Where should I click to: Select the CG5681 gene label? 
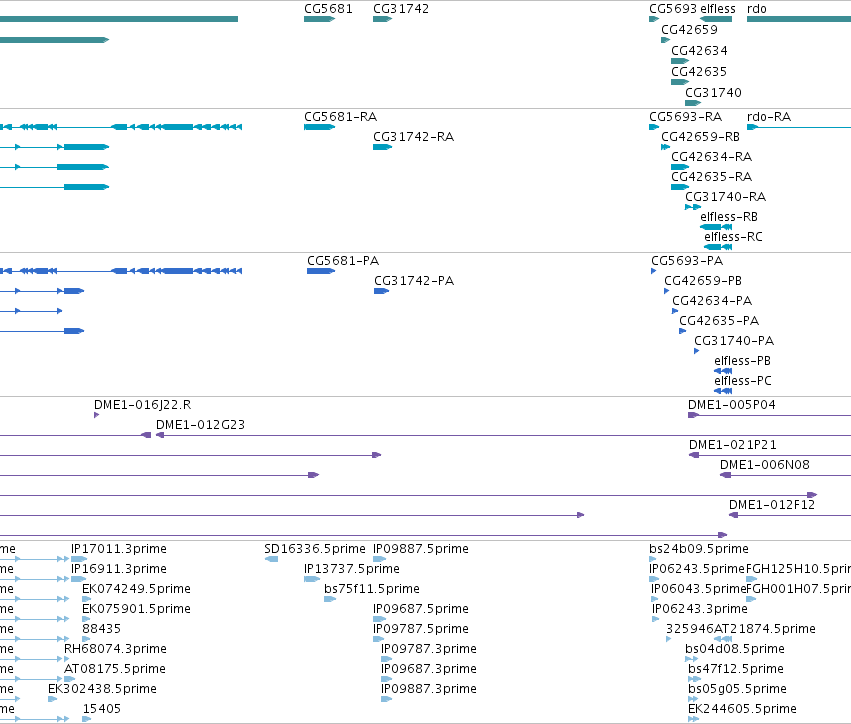(x=328, y=9)
